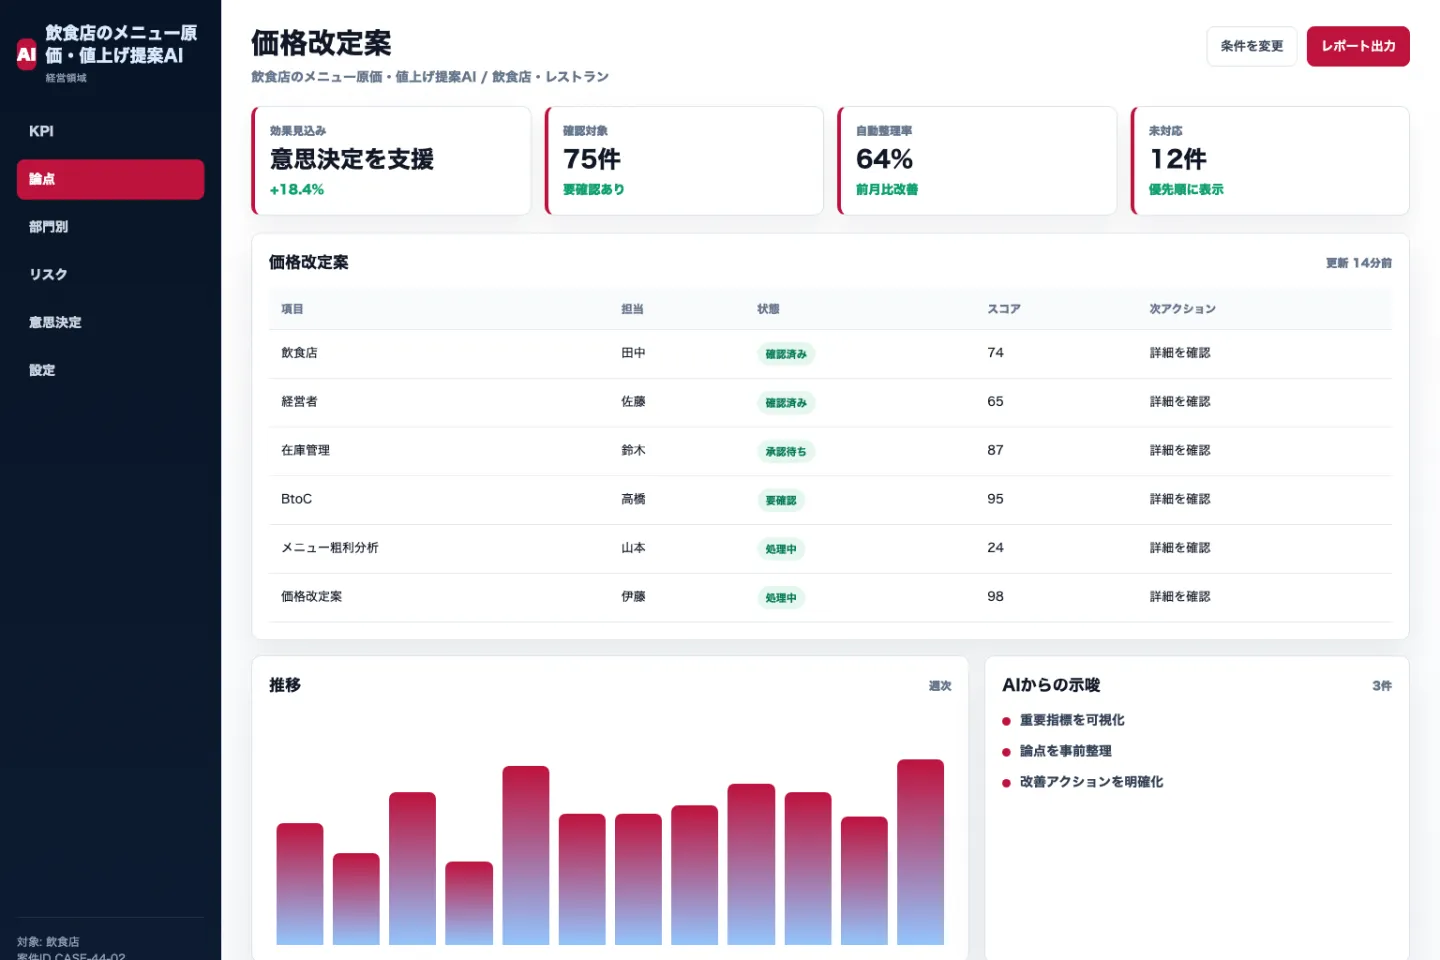1440x960 pixels.
Task: Click the 週次 label on 推移 chart
Action: tap(940, 686)
